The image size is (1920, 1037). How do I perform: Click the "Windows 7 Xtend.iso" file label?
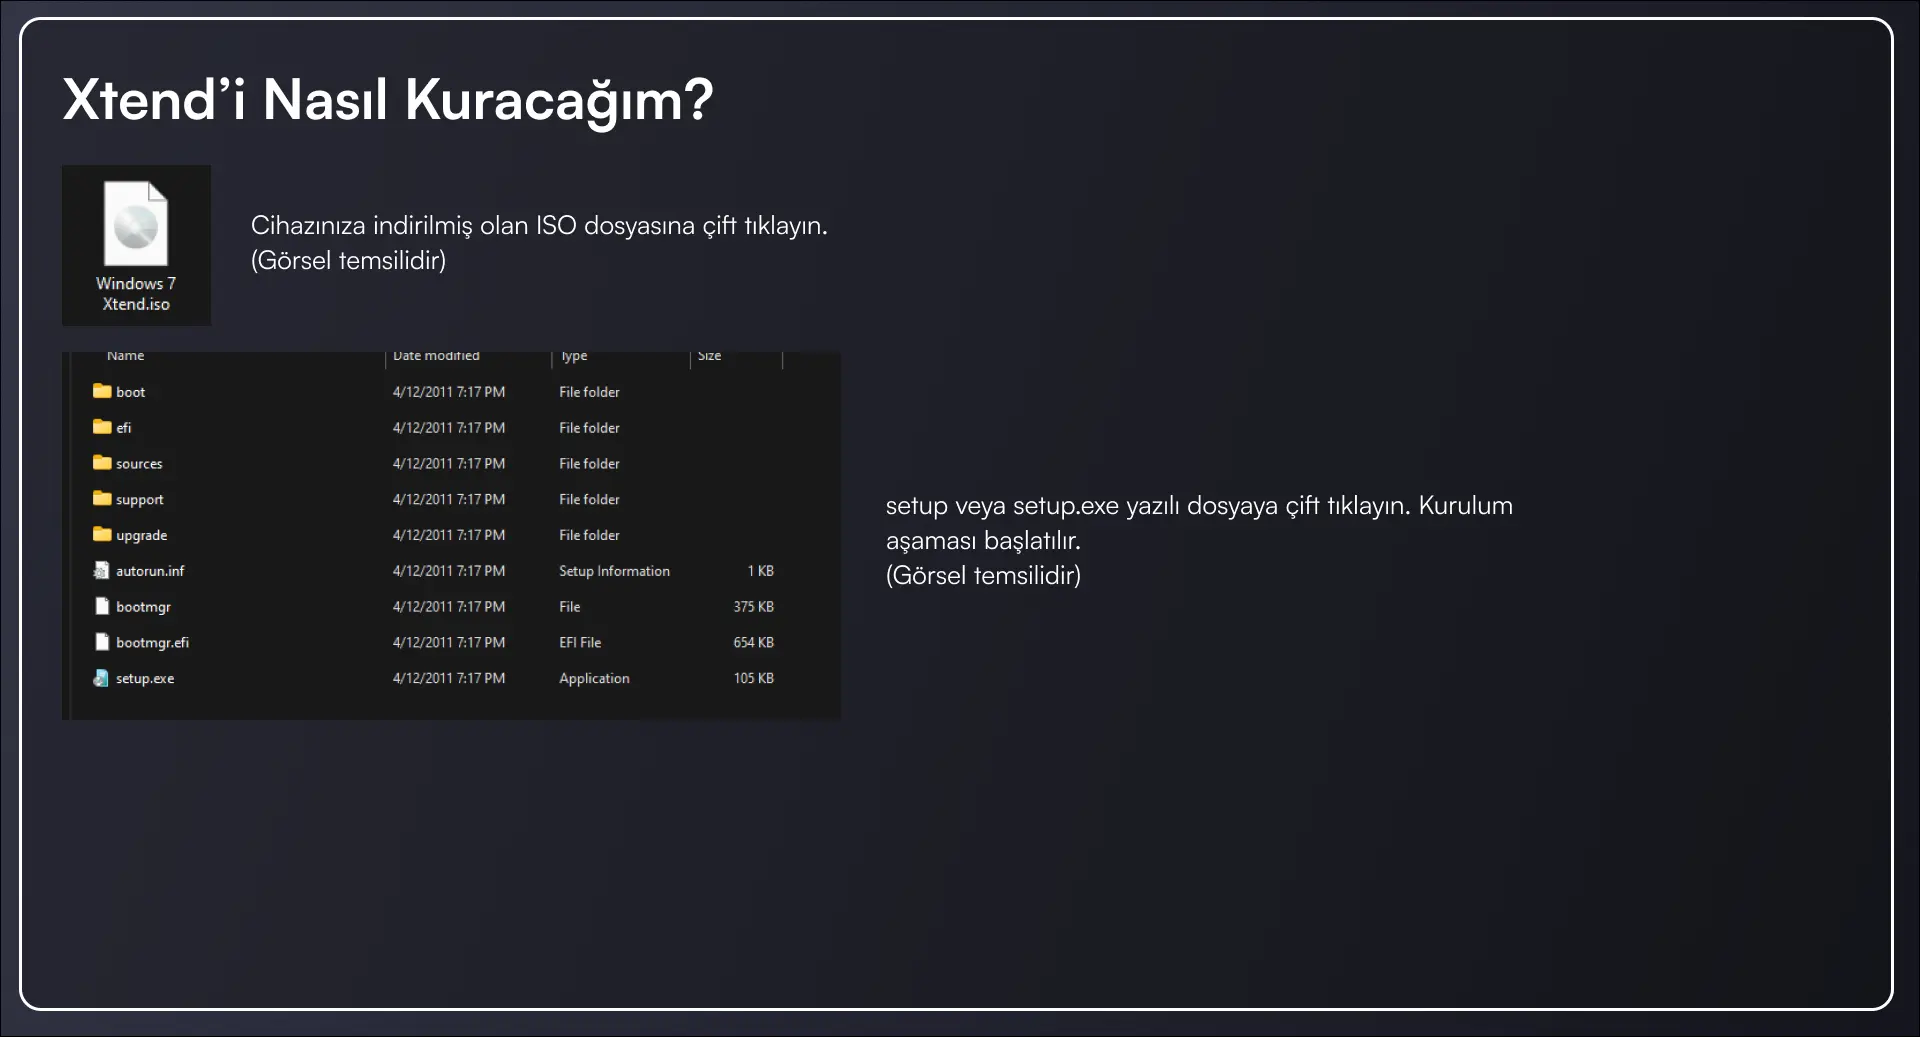pos(136,294)
